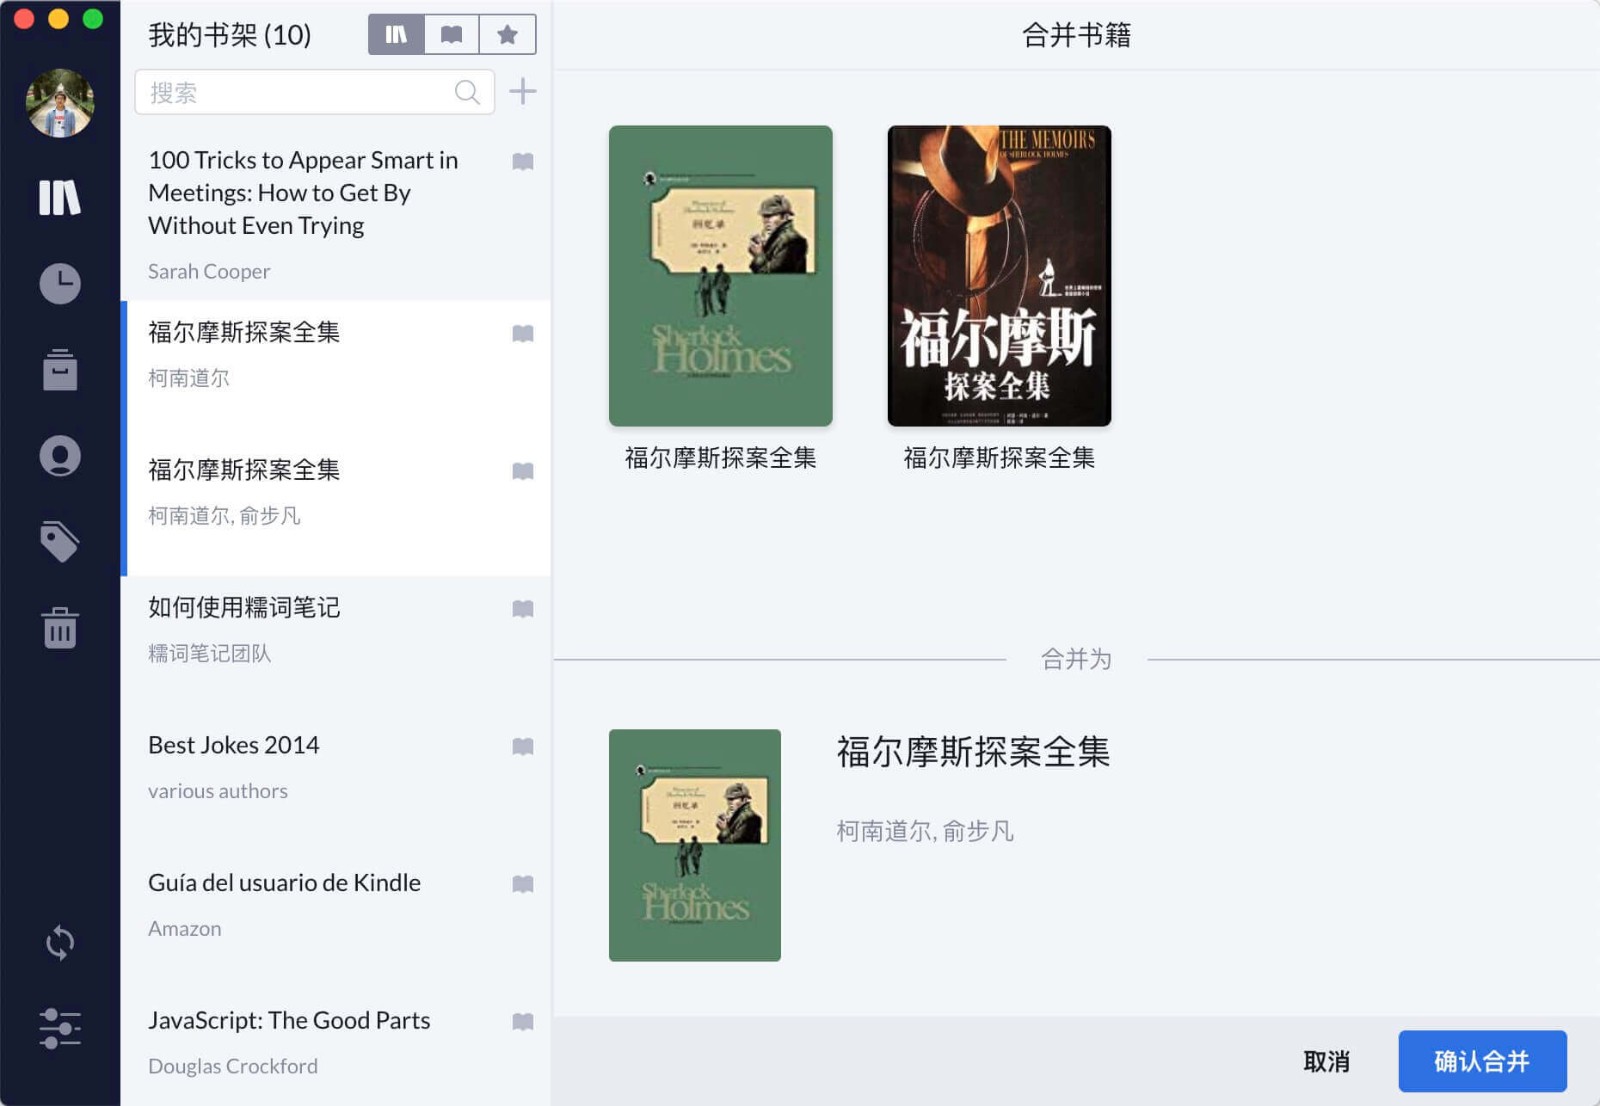The image size is (1600, 1106).
Task: Click the author name Sarah Cooper
Action: 209,271
